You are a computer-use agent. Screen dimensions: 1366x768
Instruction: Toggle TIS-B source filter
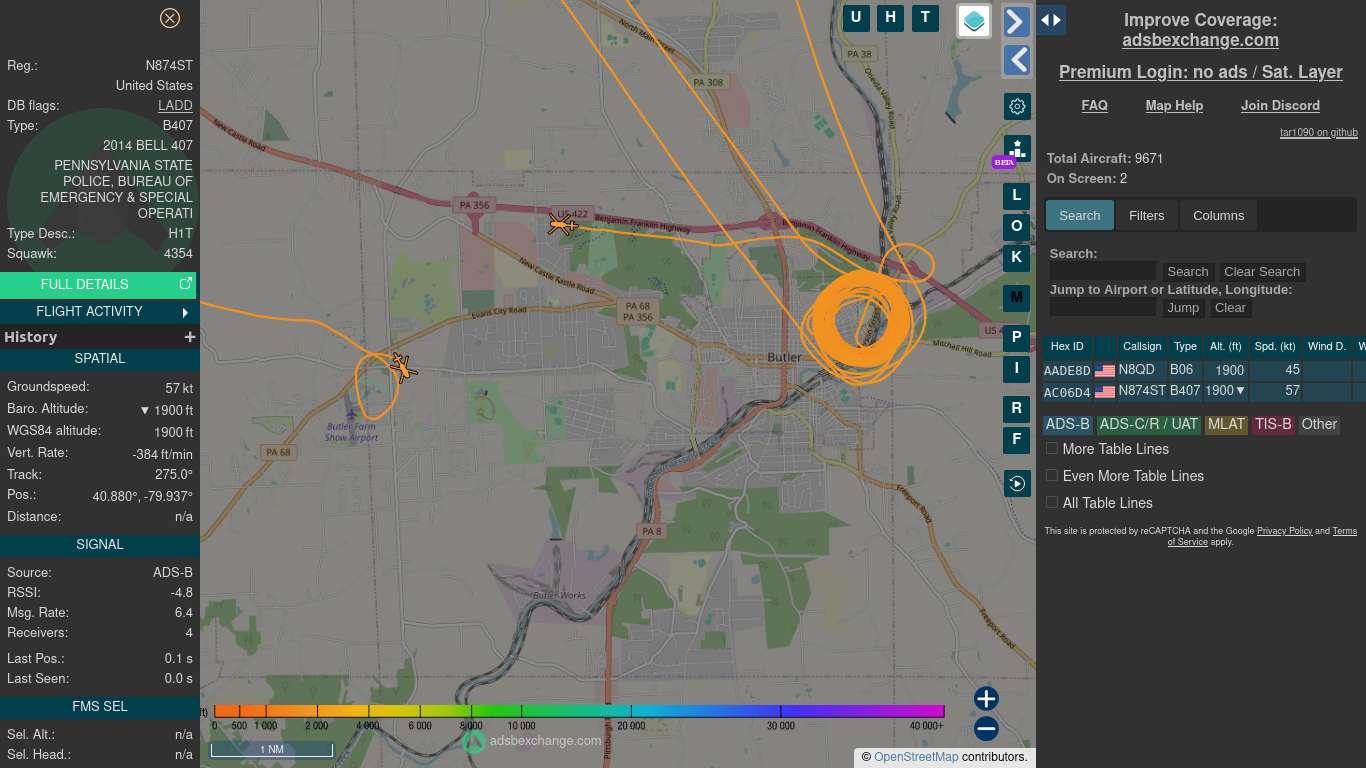tap(1274, 425)
